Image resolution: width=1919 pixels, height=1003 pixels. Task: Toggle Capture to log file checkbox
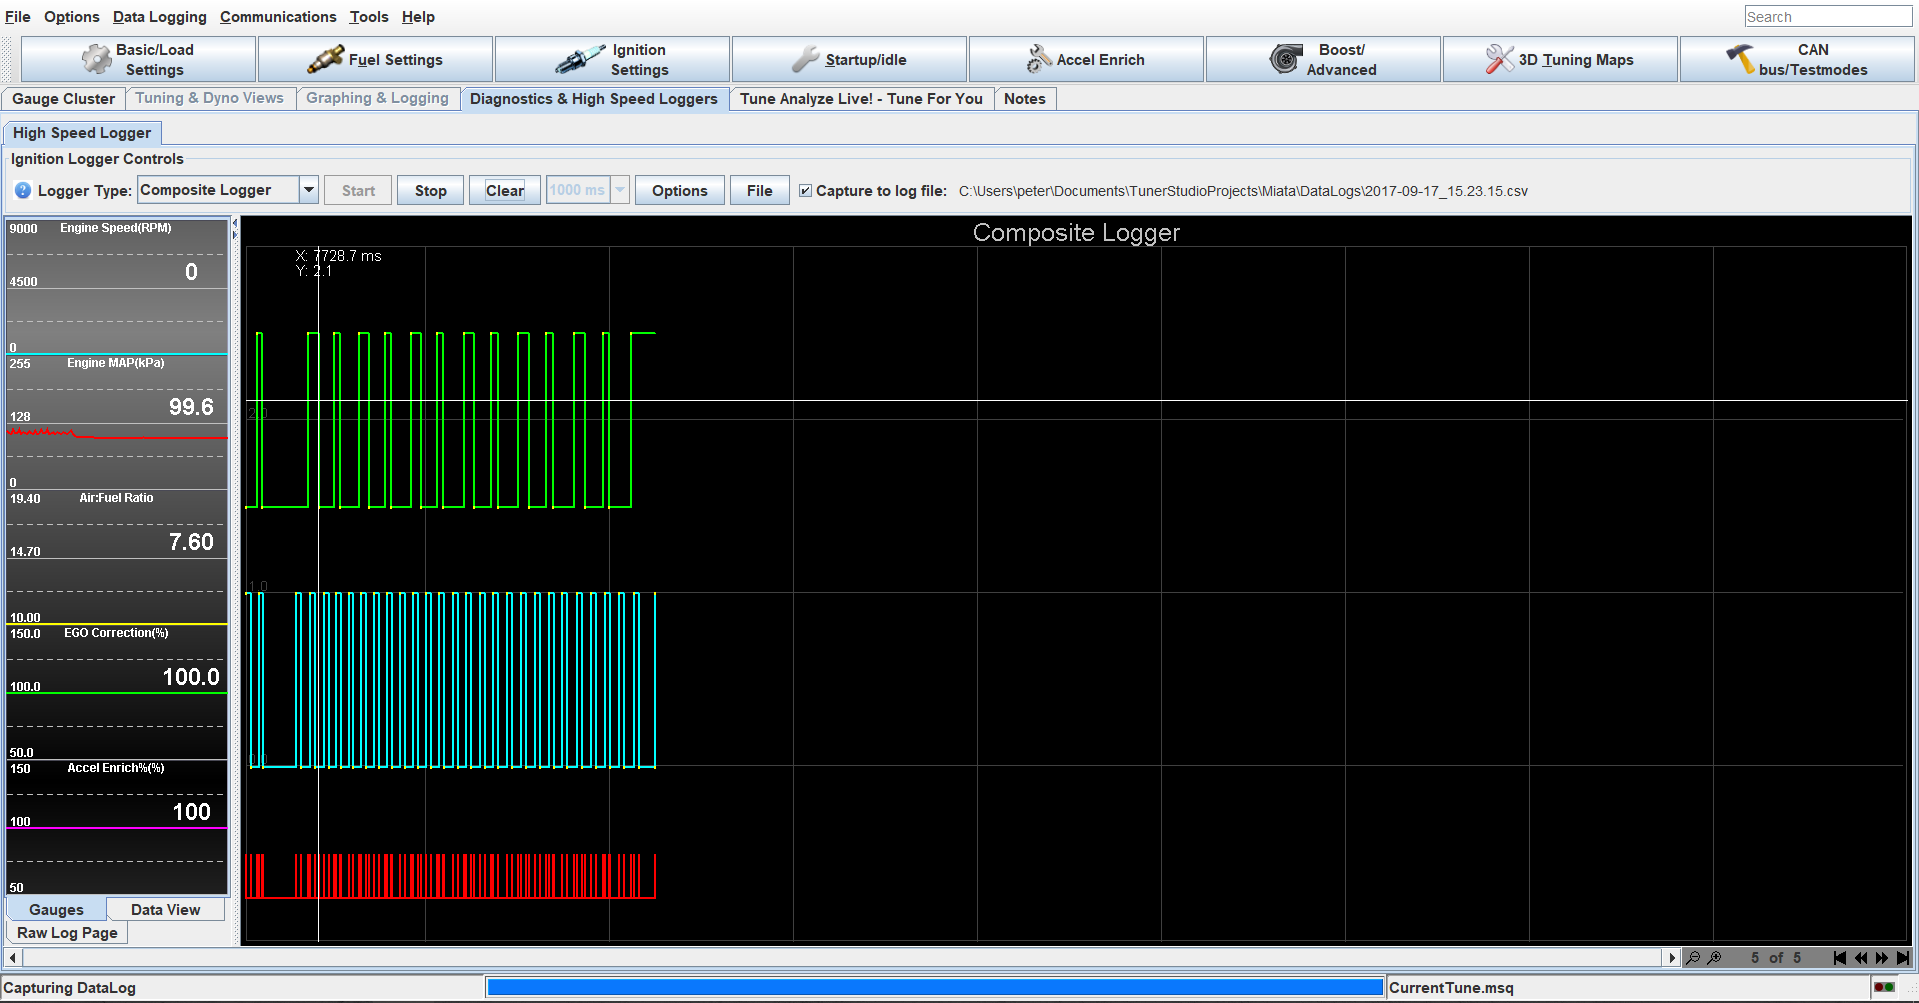coord(805,191)
